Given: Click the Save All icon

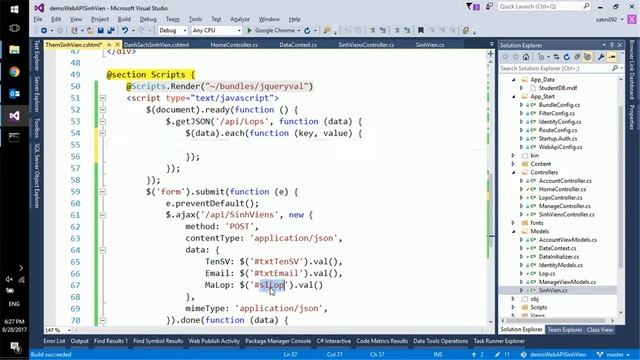Looking at the screenshot, I should point(111,31).
